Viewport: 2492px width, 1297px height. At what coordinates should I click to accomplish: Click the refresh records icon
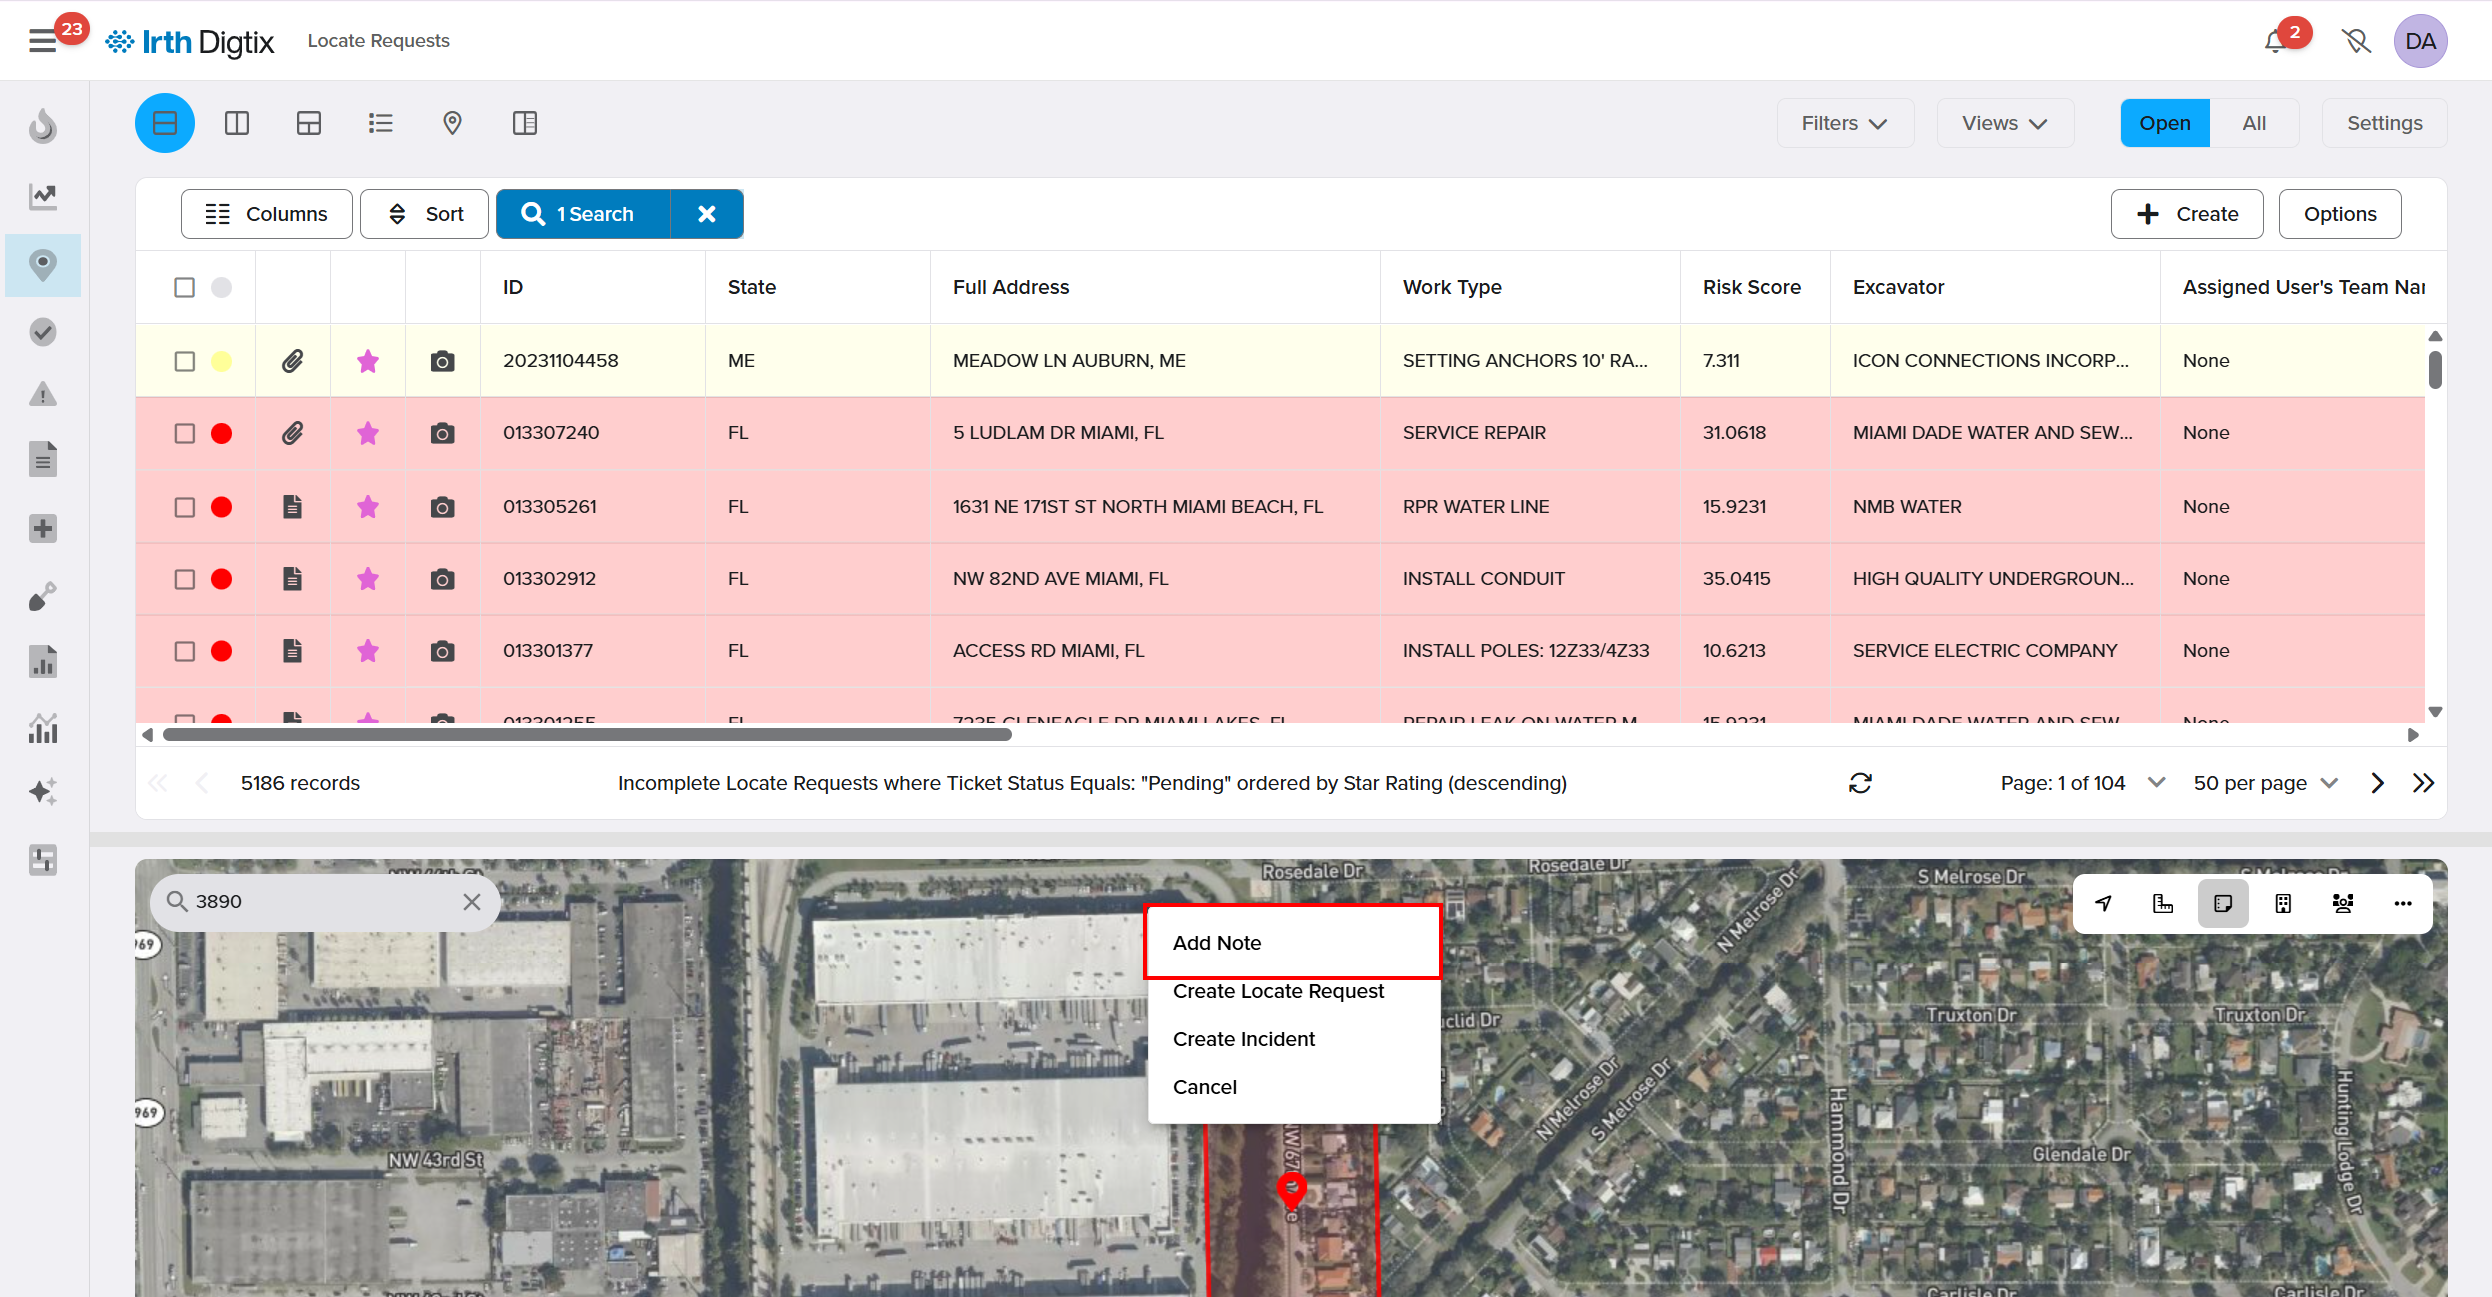click(1860, 783)
